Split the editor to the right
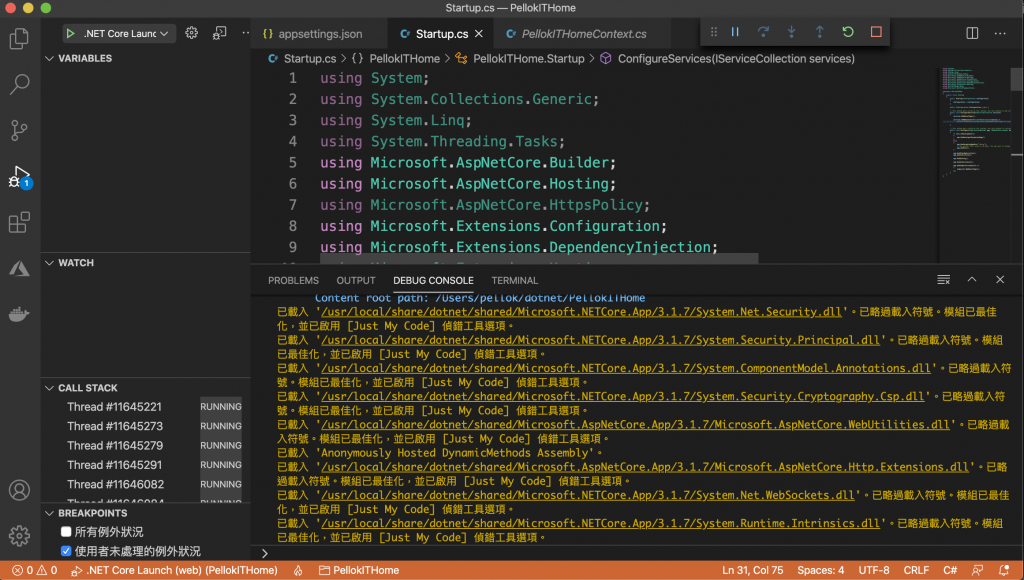 click(972, 33)
